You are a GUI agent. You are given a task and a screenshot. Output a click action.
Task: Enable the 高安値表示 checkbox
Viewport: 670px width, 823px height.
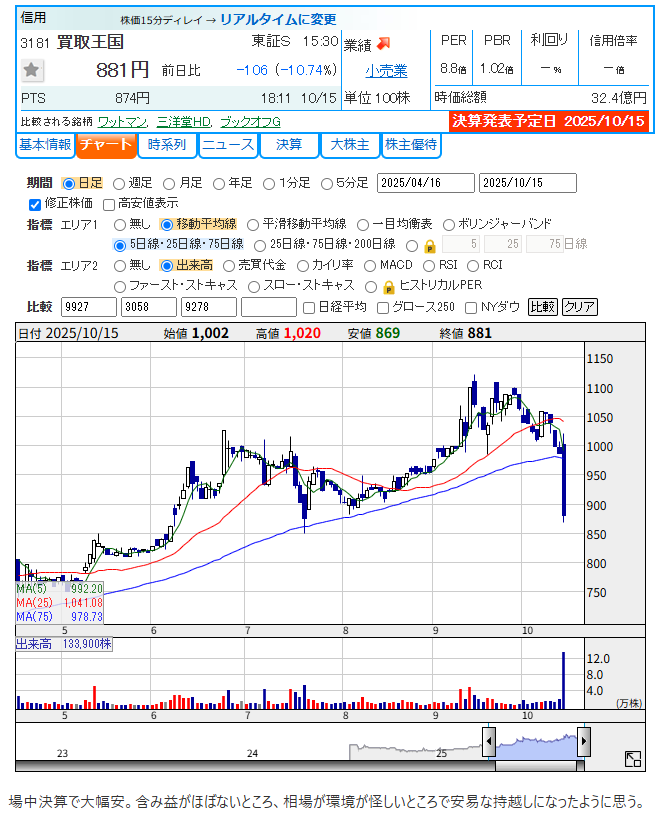109,204
